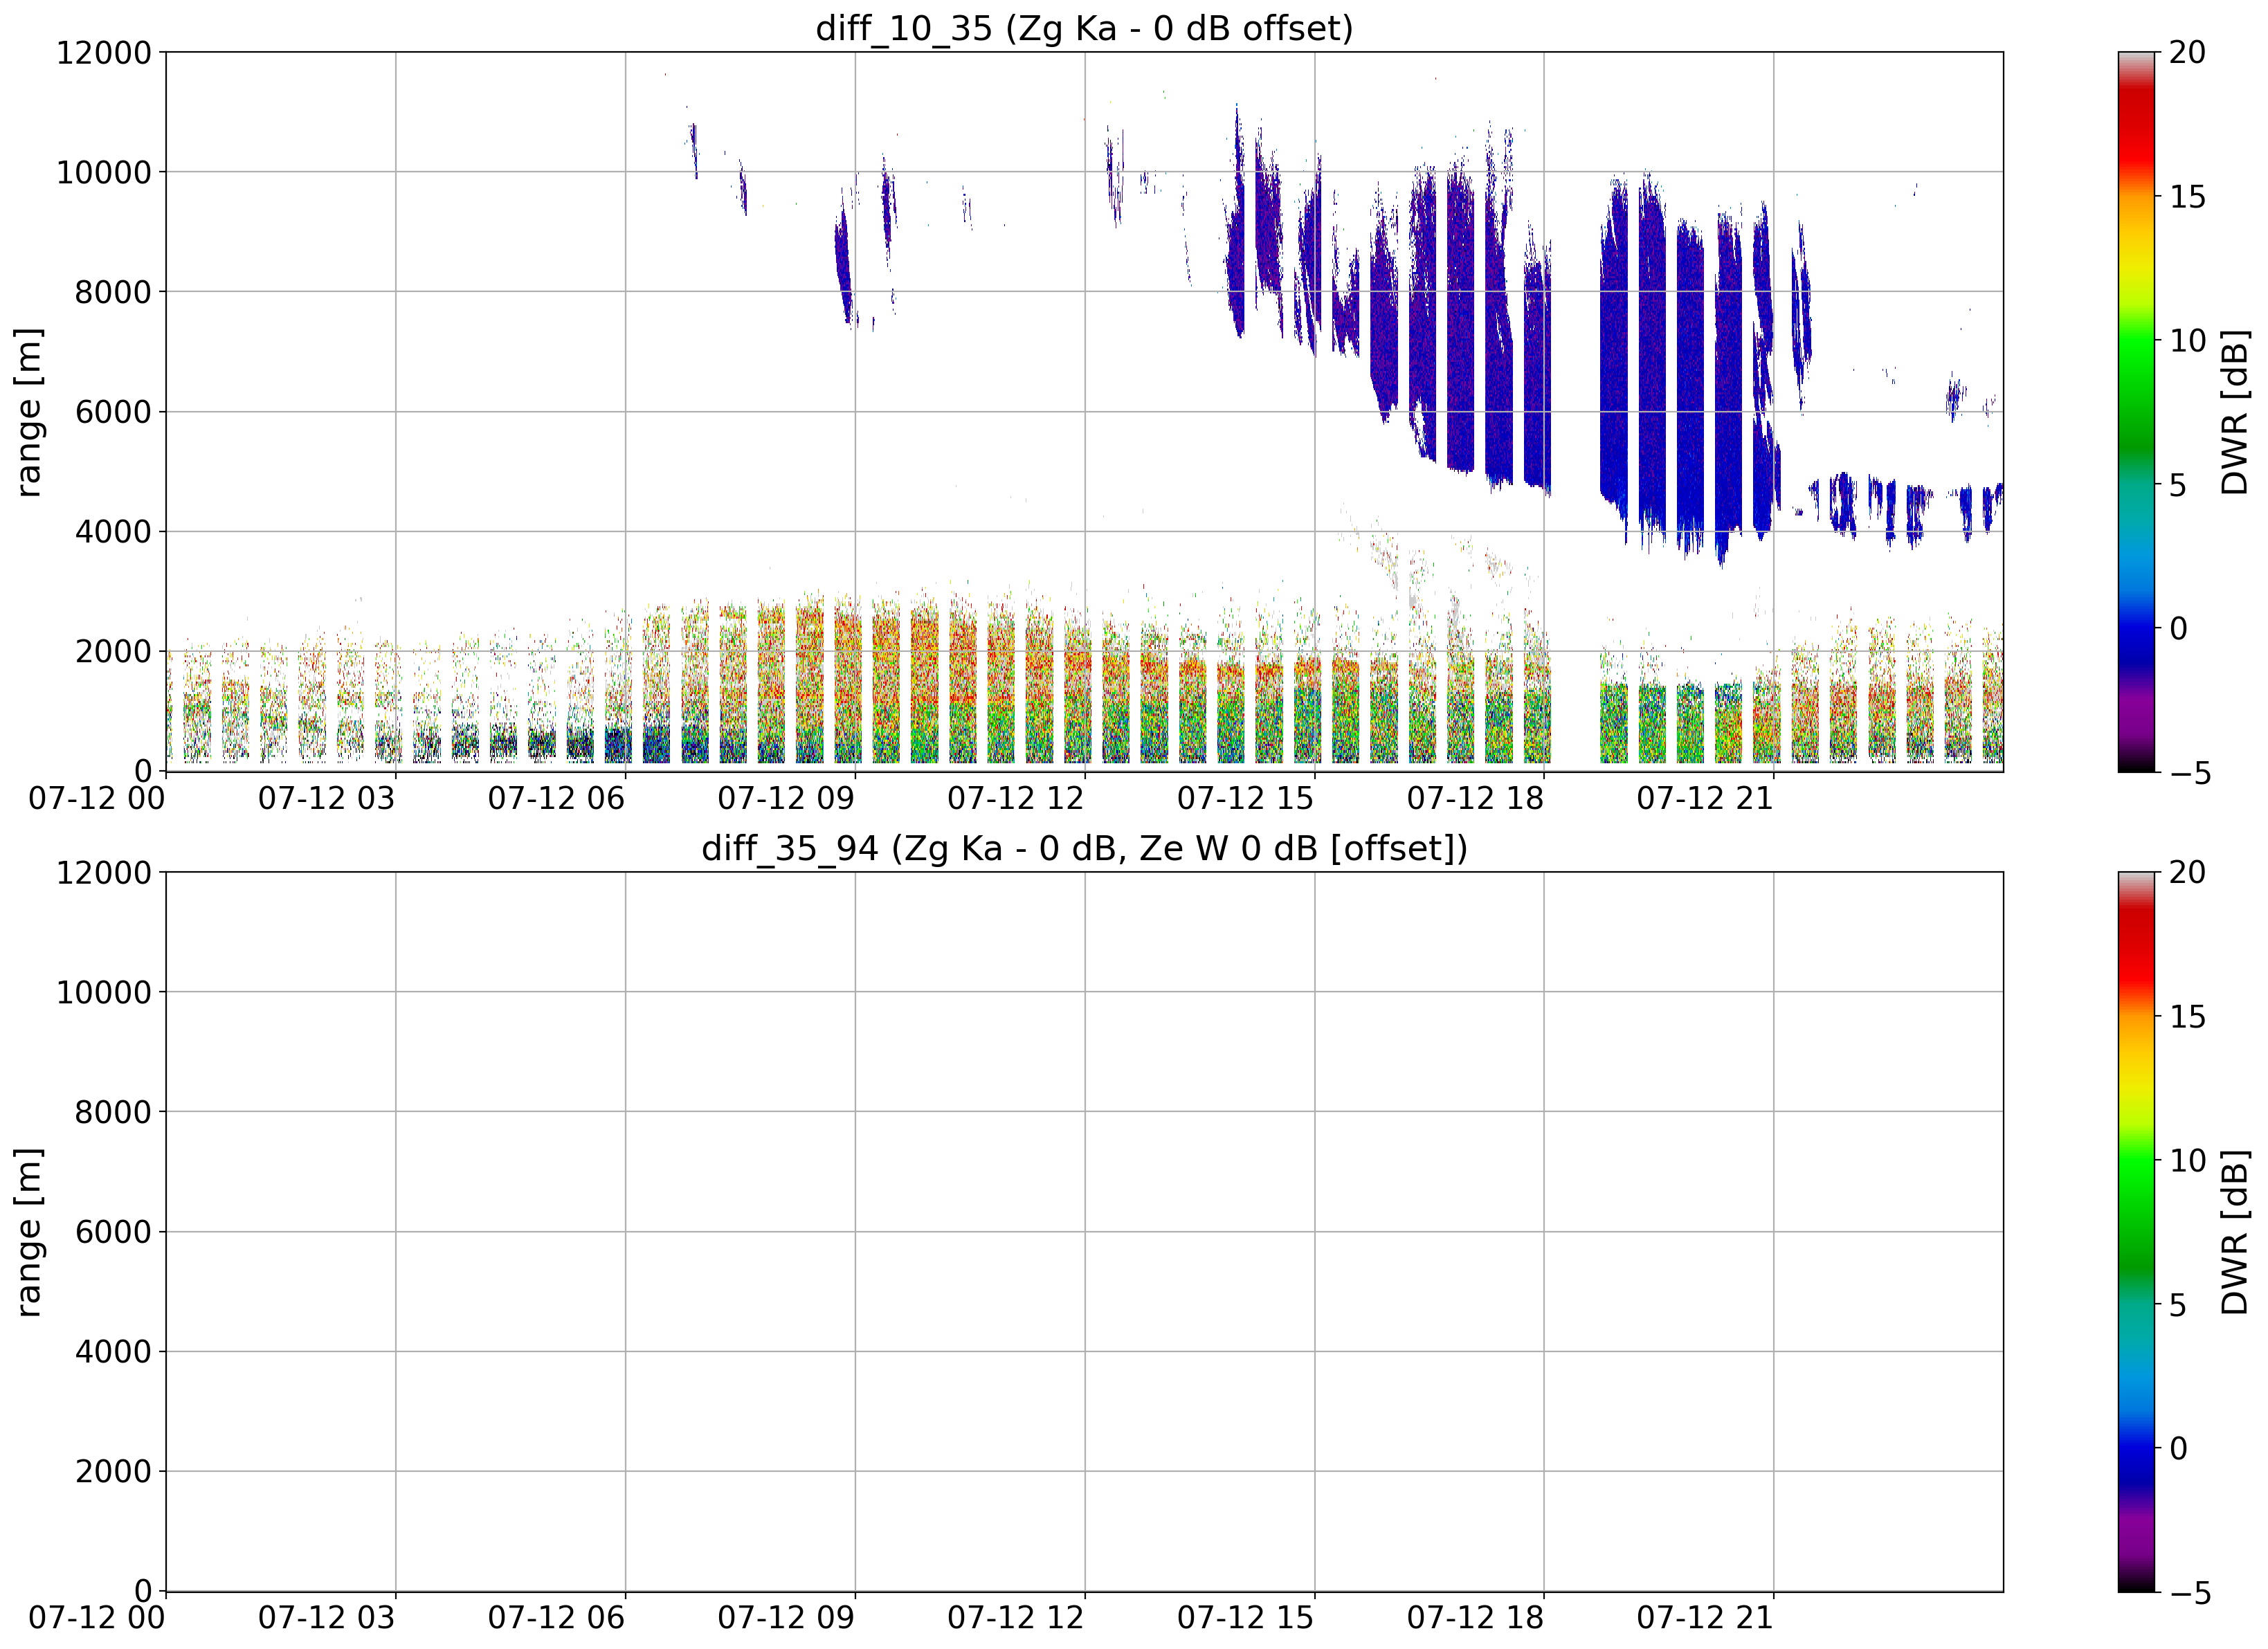Click the 07-12 12 tick label on the bottom plot

point(1016,1618)
